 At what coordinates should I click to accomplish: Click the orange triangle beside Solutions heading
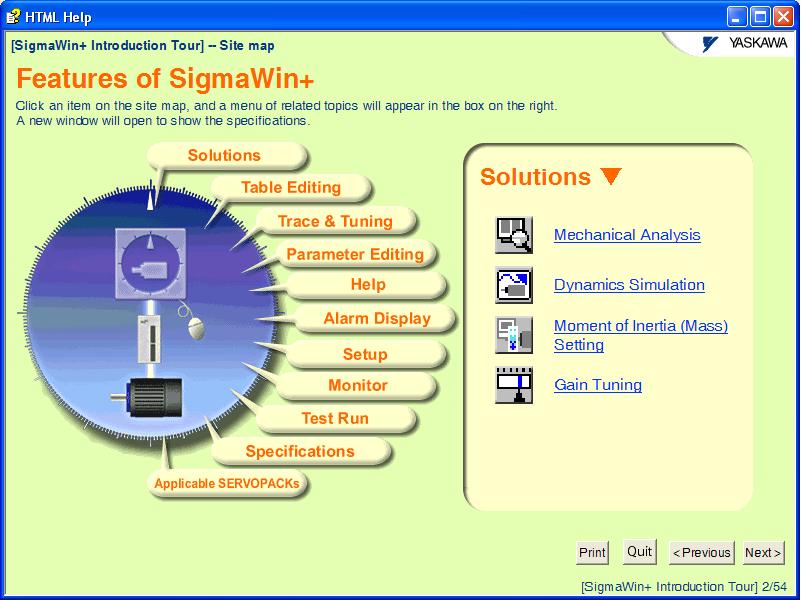(610, 176)
